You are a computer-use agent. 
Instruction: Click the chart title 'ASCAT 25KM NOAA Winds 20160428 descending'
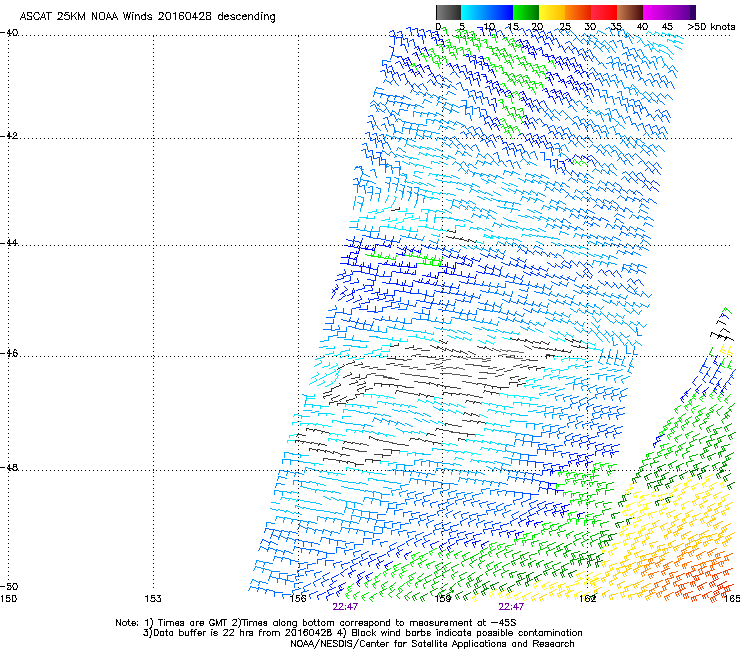pos(147,16)
